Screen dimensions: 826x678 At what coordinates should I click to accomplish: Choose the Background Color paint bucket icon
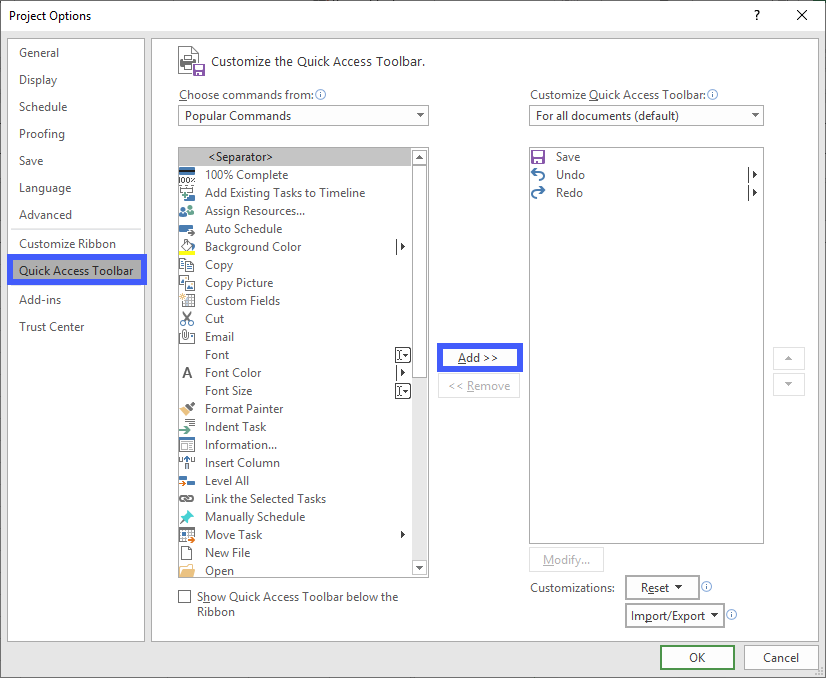click(x=186, y=247)
